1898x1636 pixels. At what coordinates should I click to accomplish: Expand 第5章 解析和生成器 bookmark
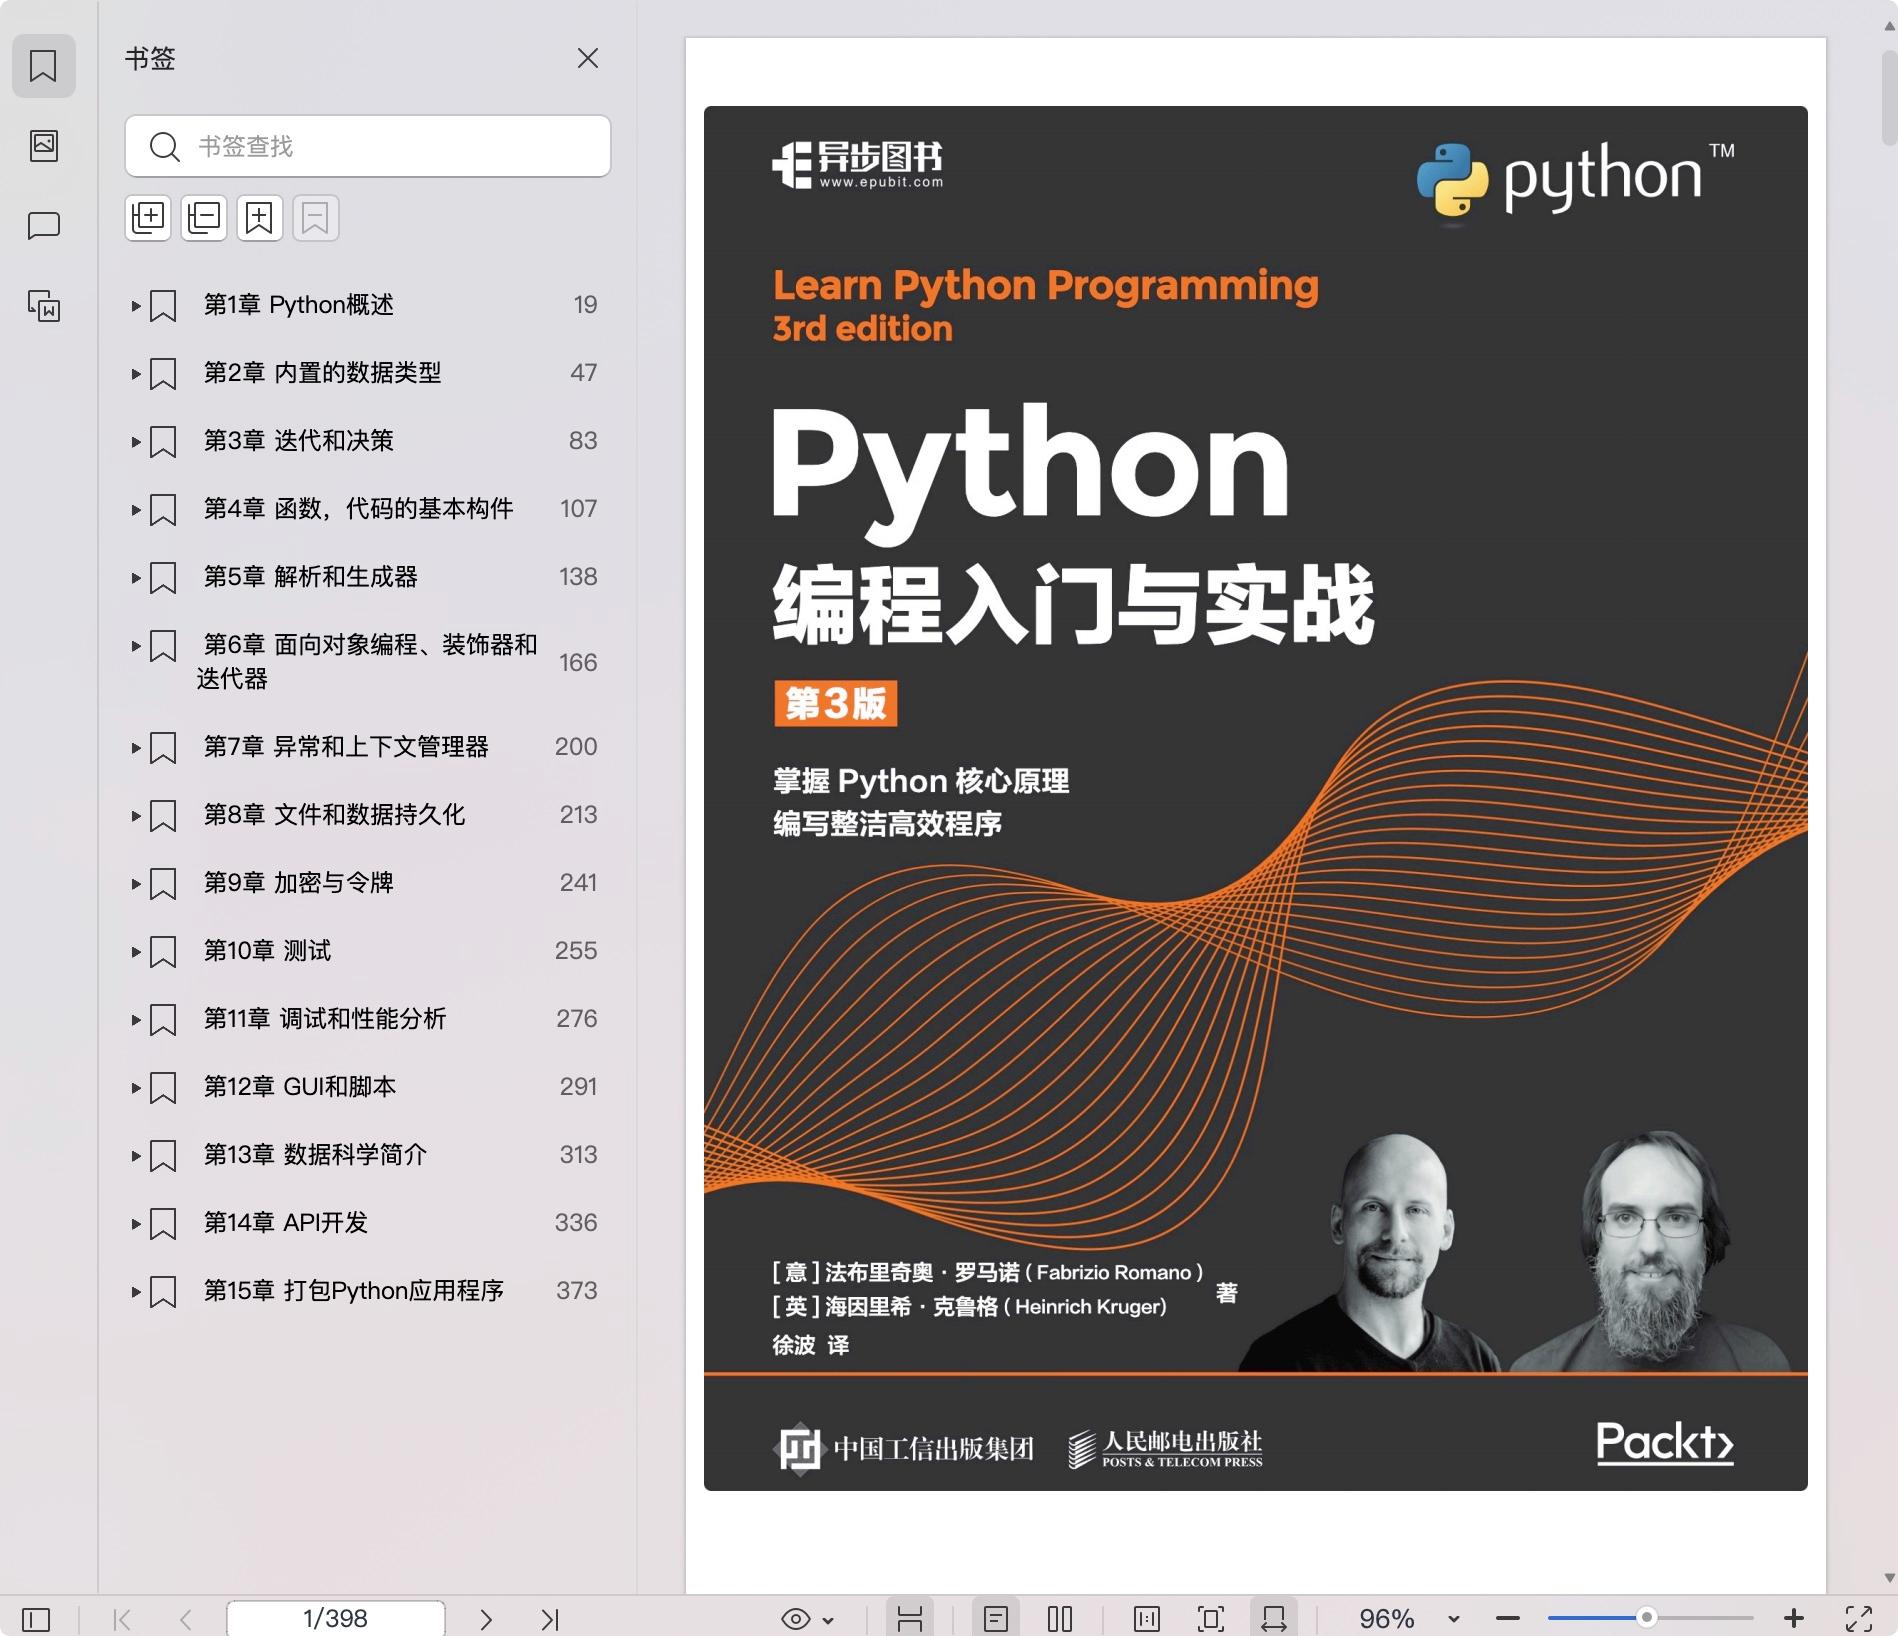[x=136, y=577]
